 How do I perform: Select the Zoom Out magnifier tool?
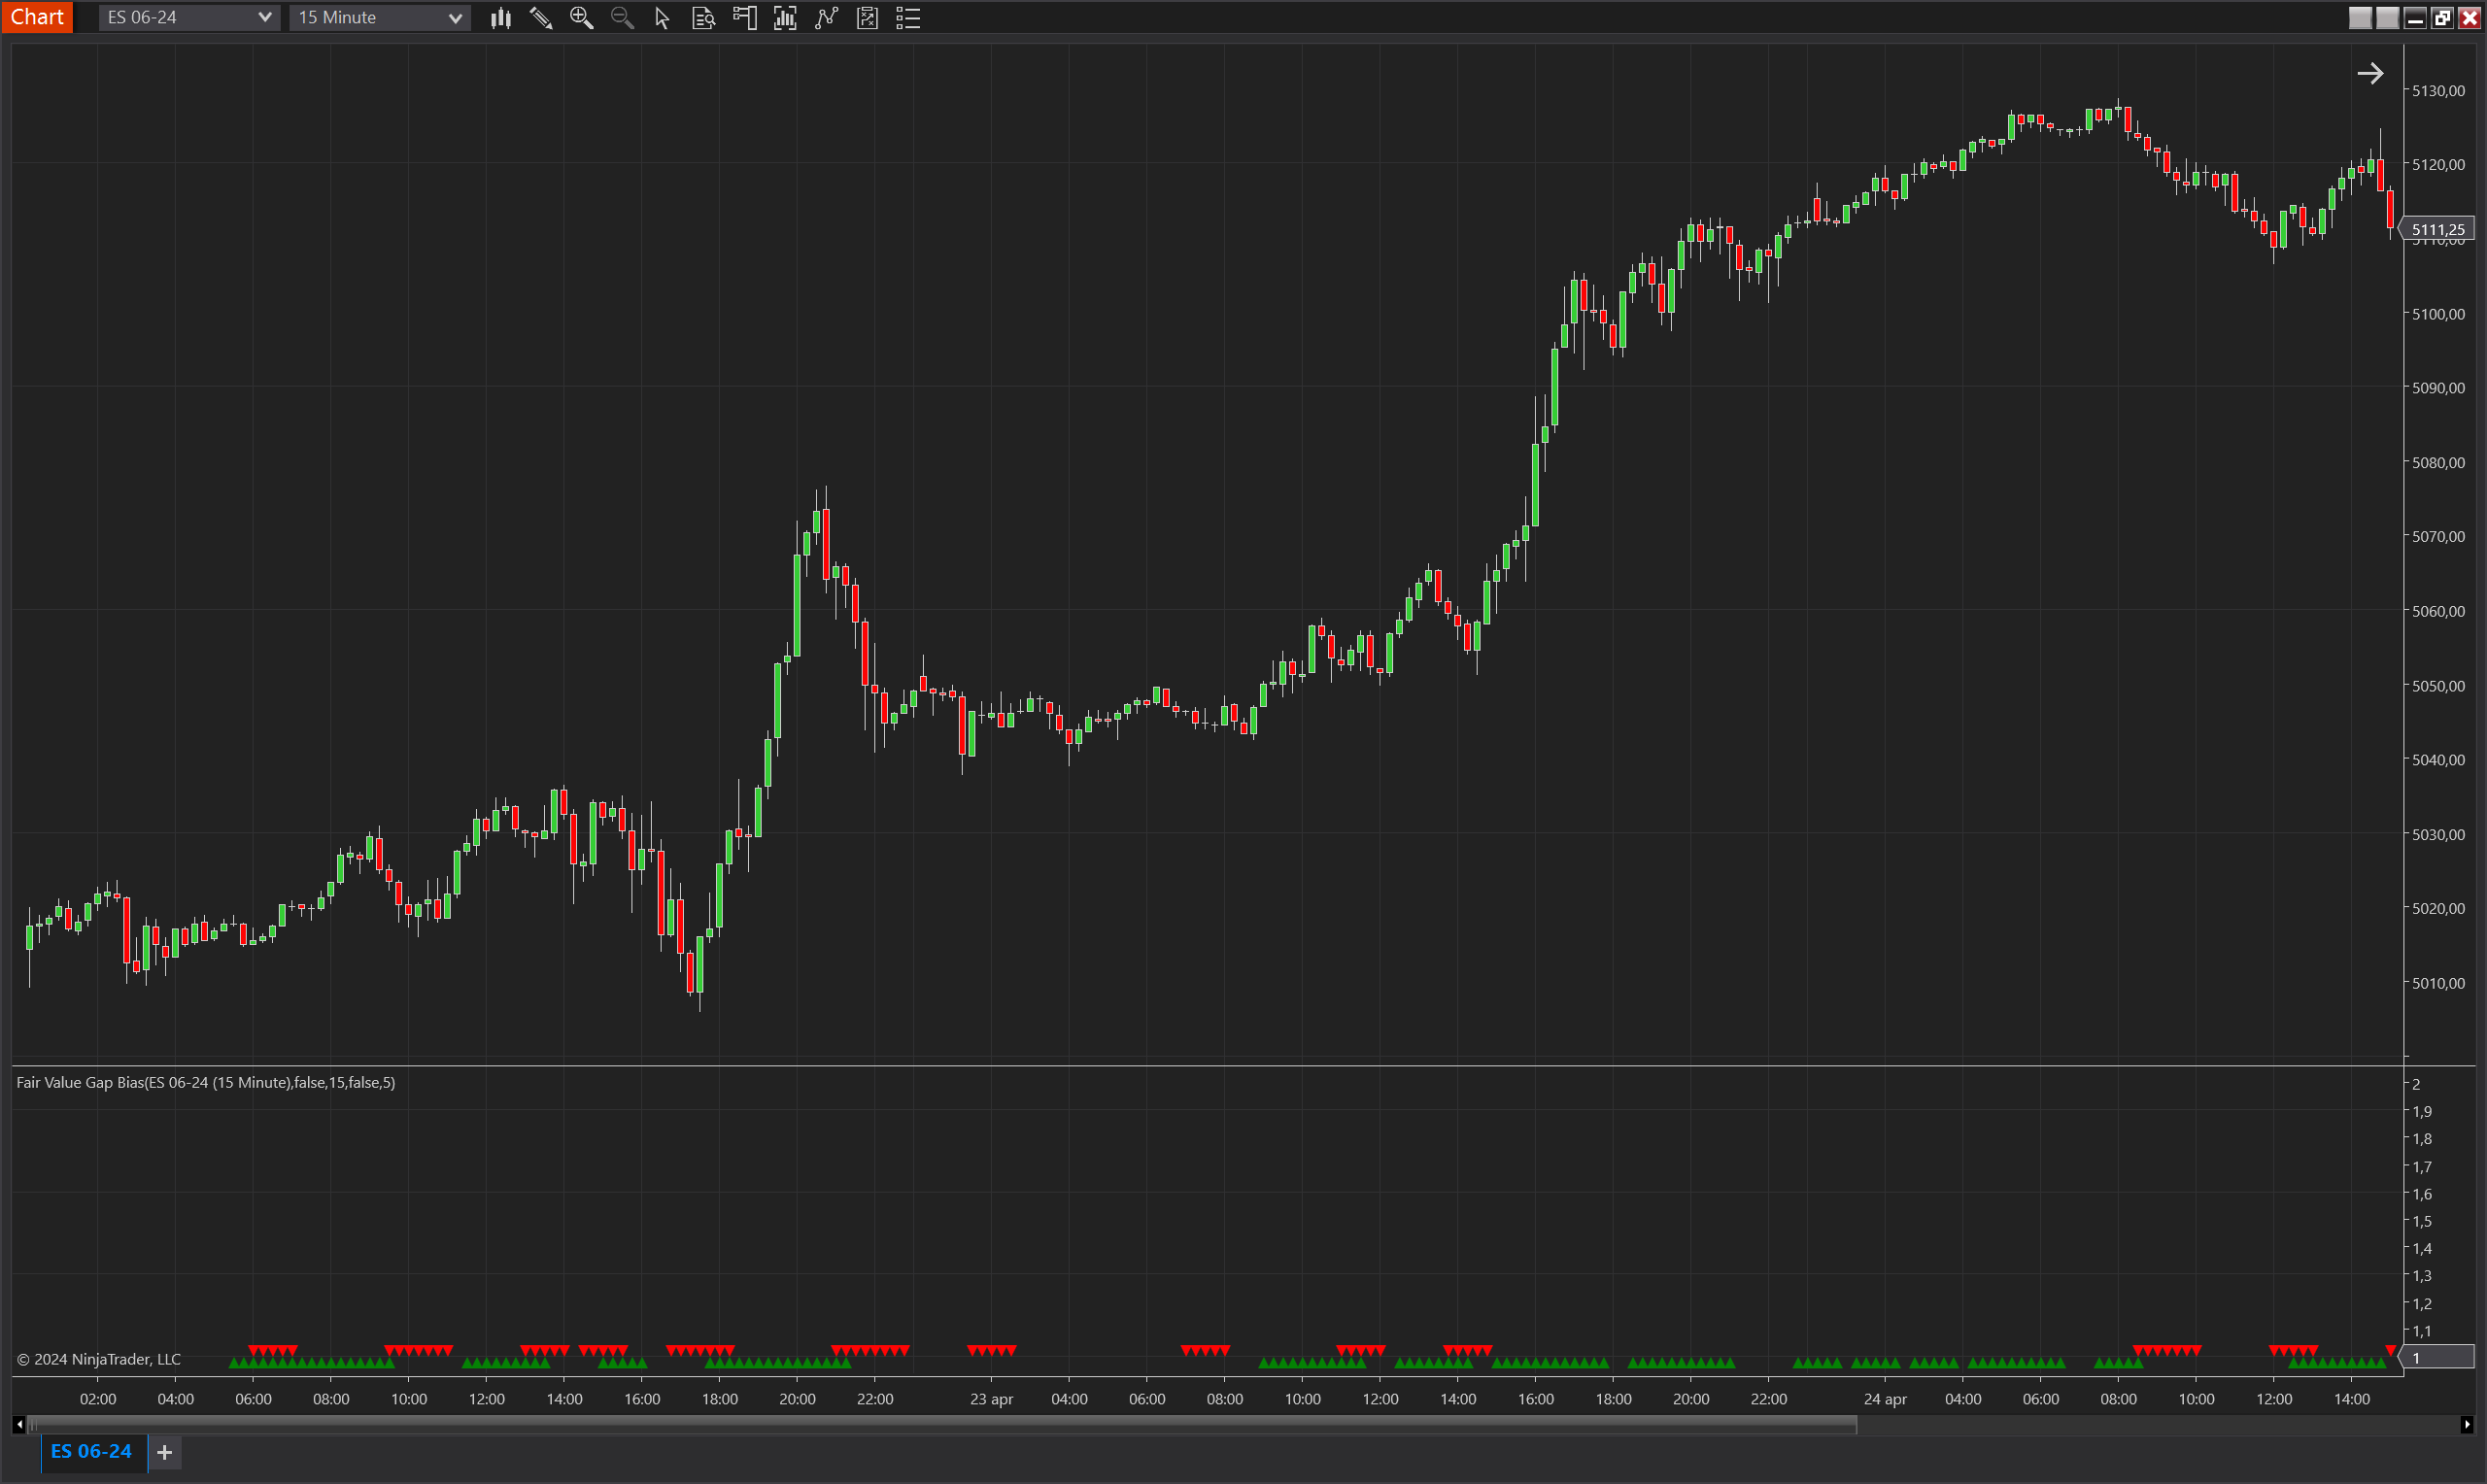[622, 18]
